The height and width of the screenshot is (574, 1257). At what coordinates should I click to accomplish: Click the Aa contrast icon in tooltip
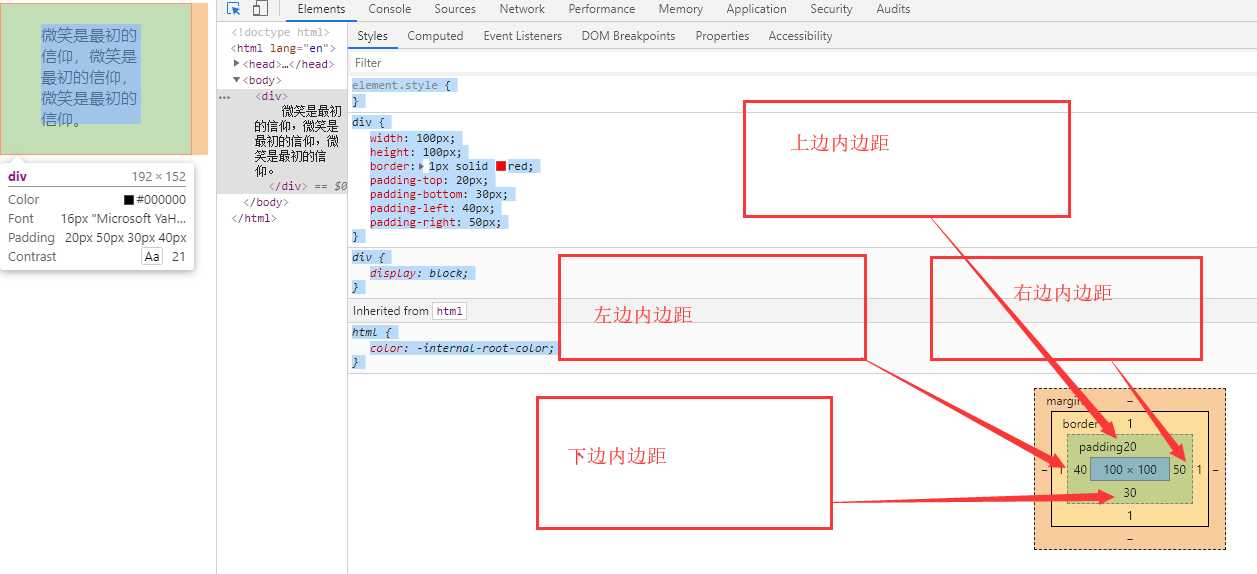pos(152,257)
